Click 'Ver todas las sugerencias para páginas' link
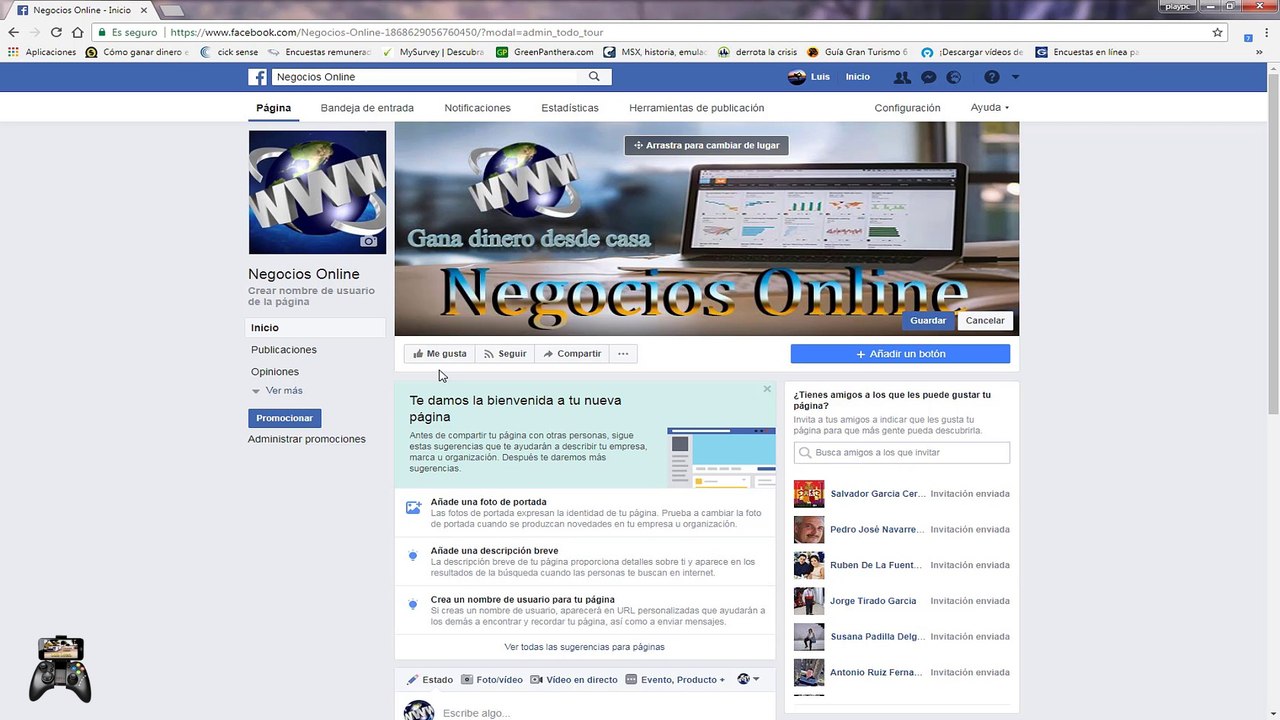Screen dimensions: 1280x720 pos(585,647)
